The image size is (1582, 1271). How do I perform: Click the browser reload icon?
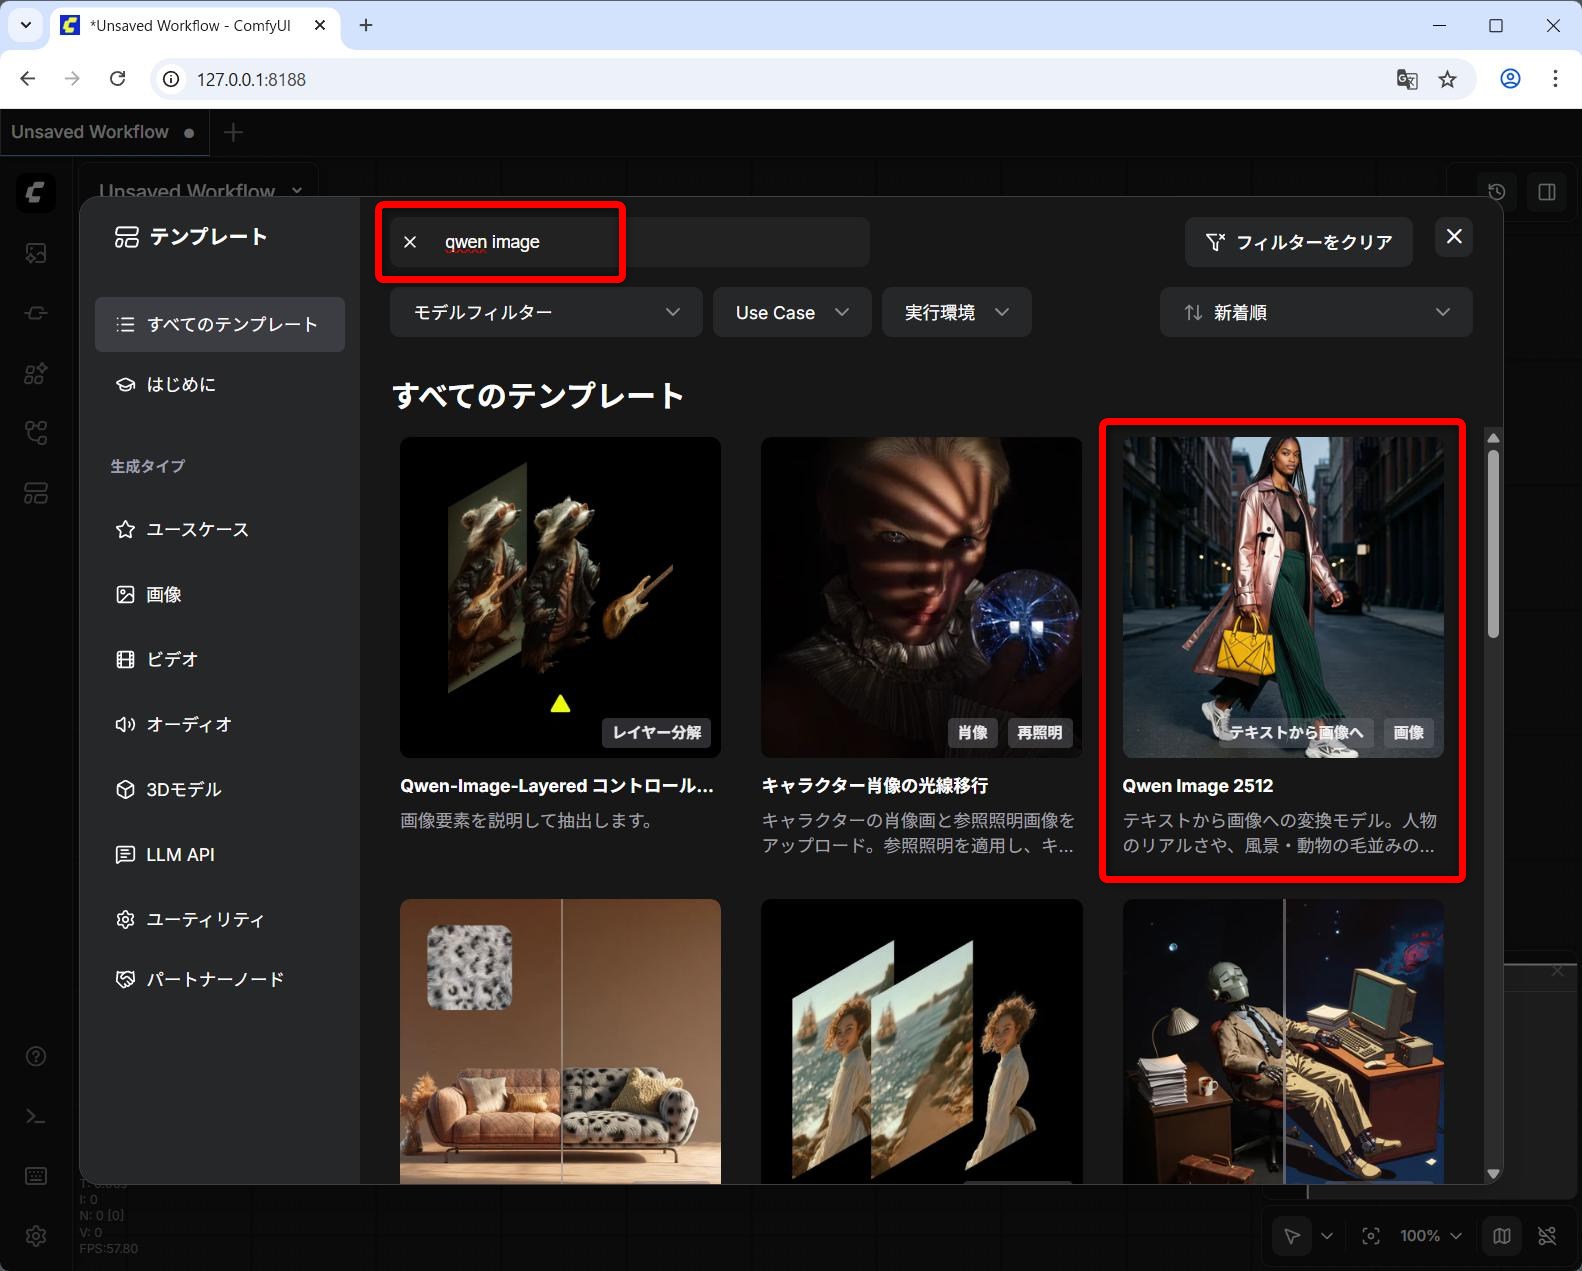(x=118, y=79)
